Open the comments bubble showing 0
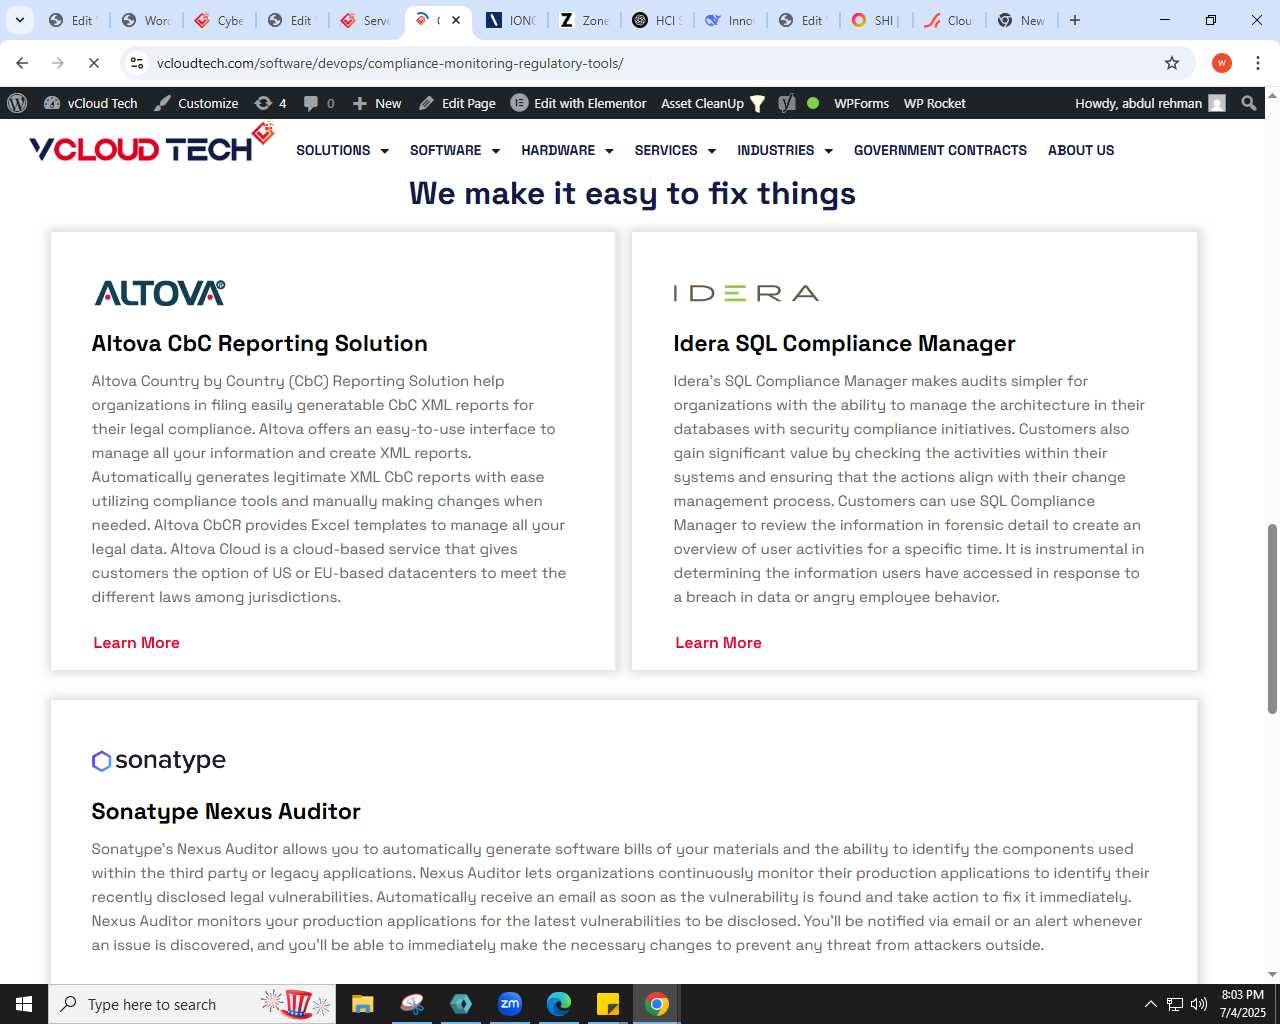Image resolution: width=1280 pixels, height=1024 pixels. [x=319, y=103]
